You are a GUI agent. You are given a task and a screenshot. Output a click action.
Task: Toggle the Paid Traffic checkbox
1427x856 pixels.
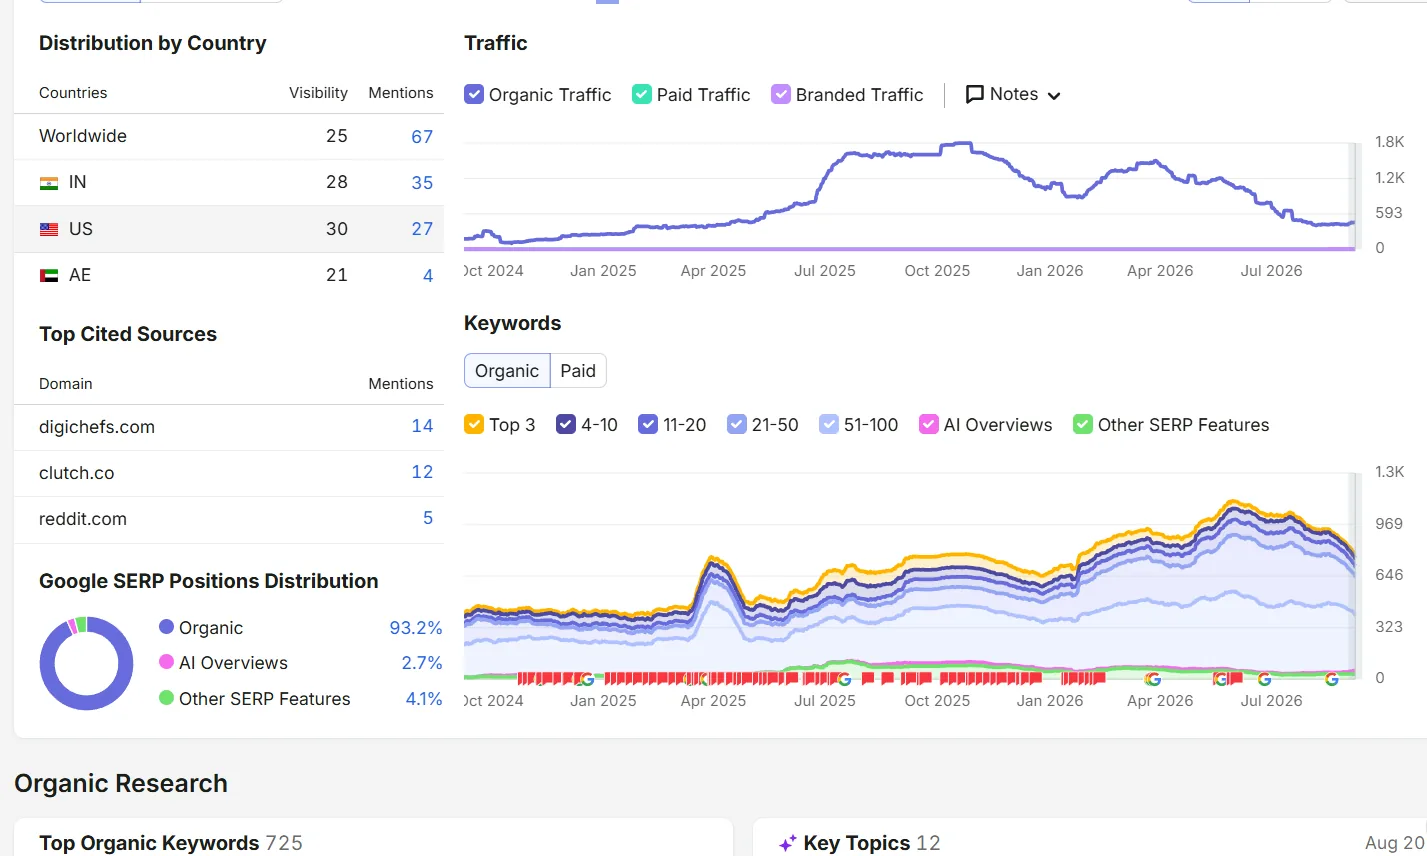642,94
